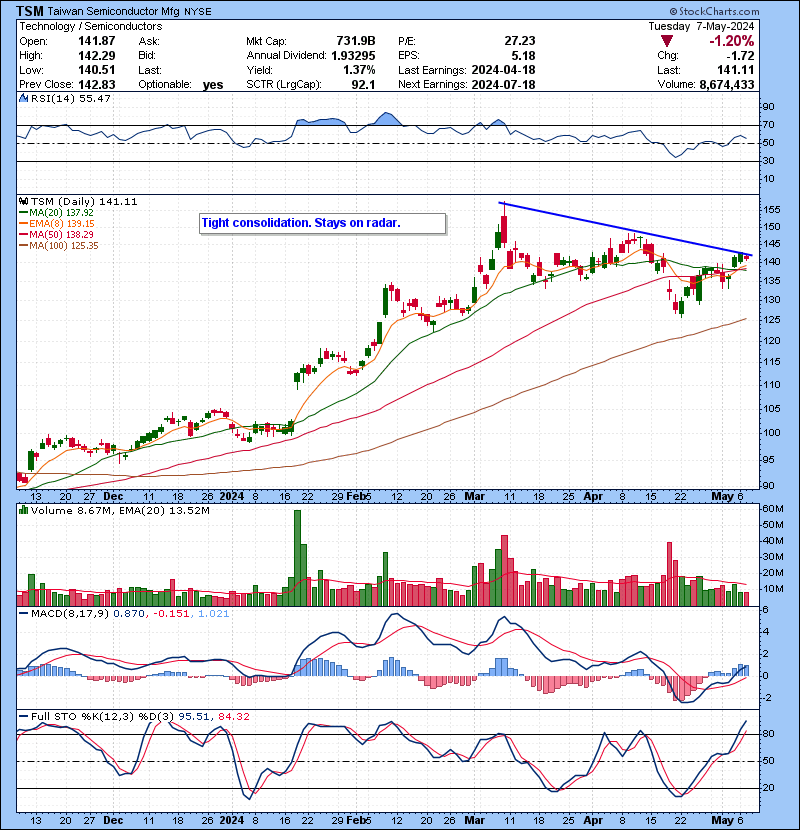
Task: Click the tallest green volume bar in January
Action: tap(297, 556)
